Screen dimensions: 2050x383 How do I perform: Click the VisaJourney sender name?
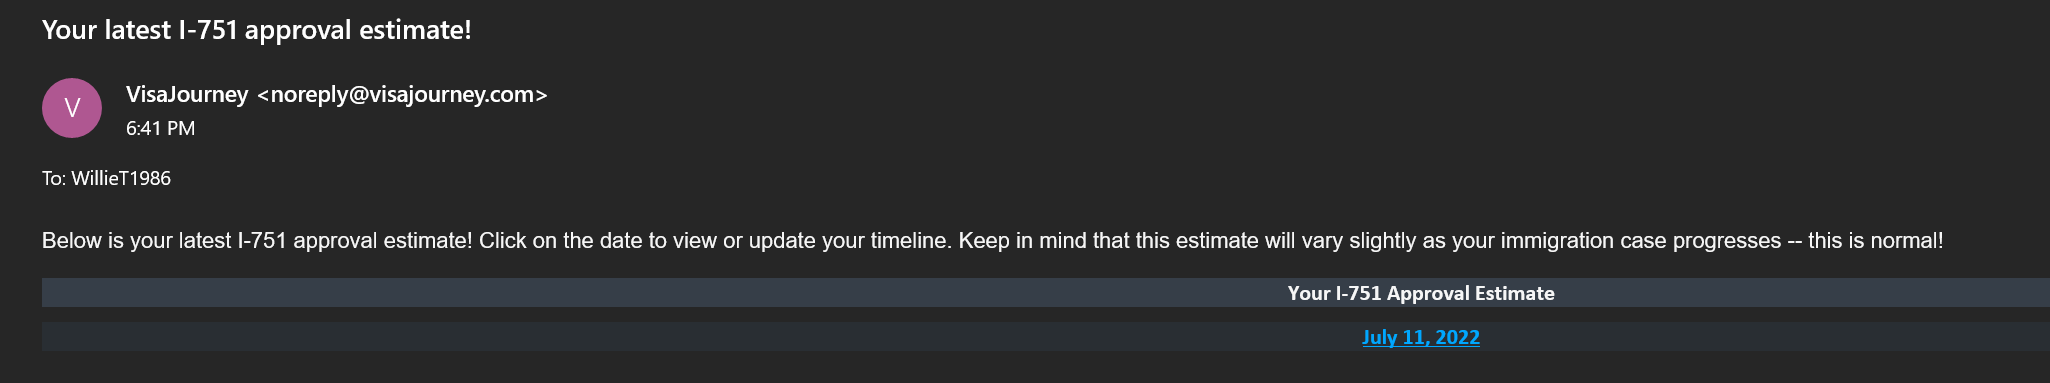pos(187,94)
